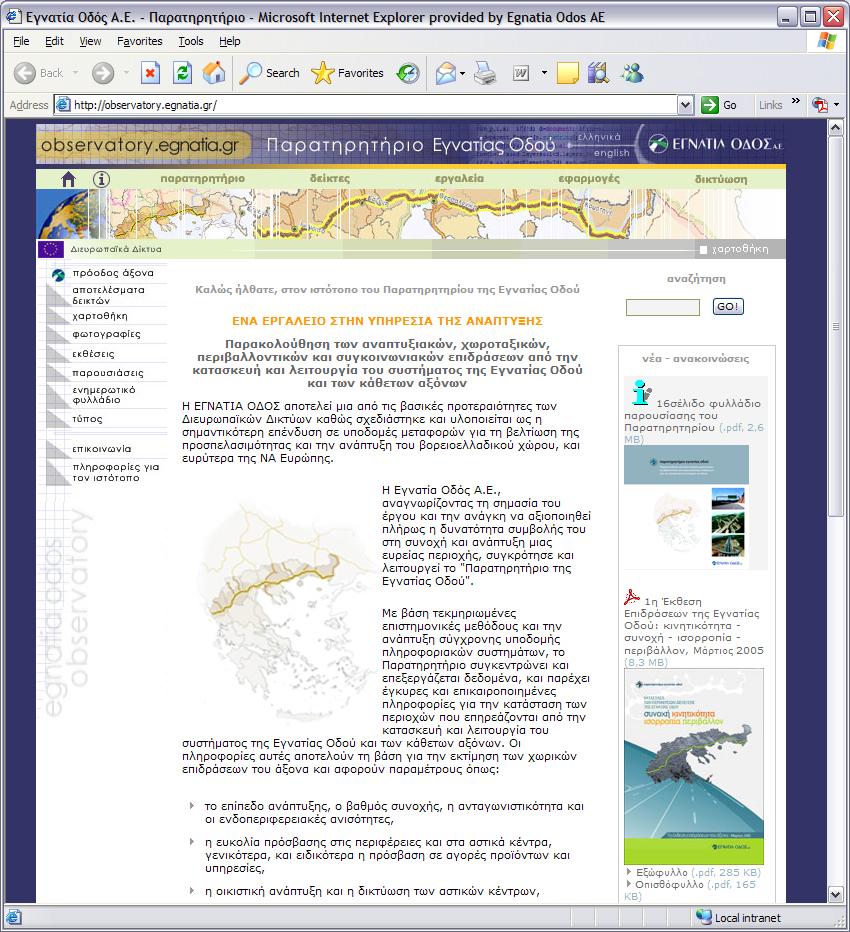Click the Egnatia Odos company logo
This screenshot has width=850, height=932.
point(715,144)
